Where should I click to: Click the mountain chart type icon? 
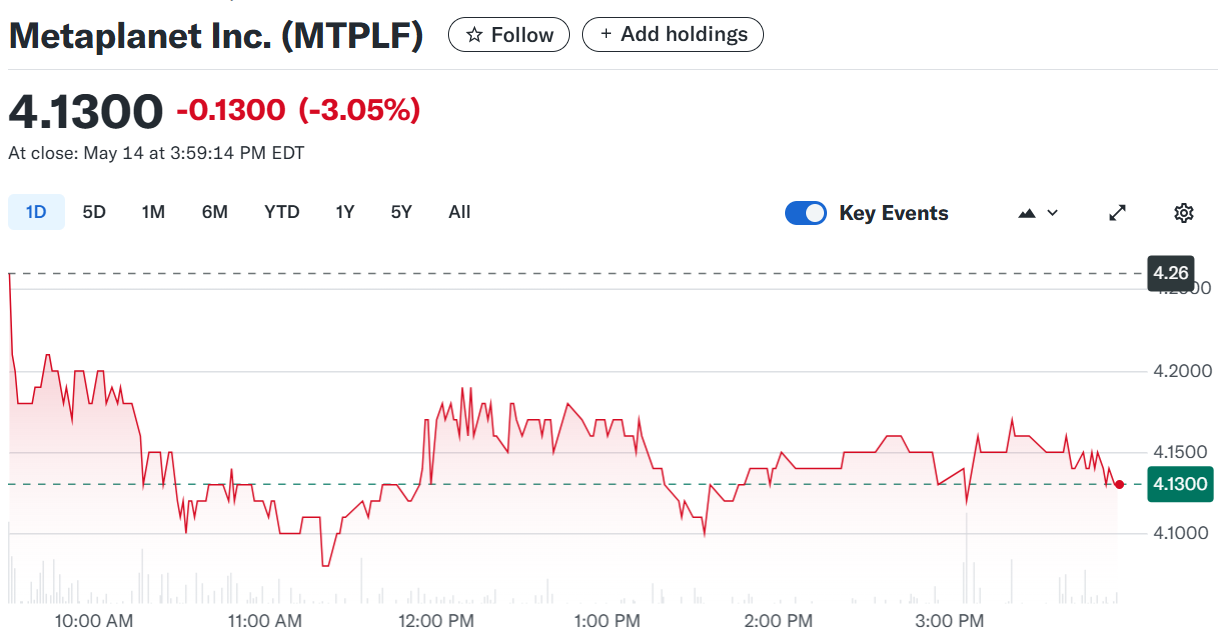(1027, 213)
